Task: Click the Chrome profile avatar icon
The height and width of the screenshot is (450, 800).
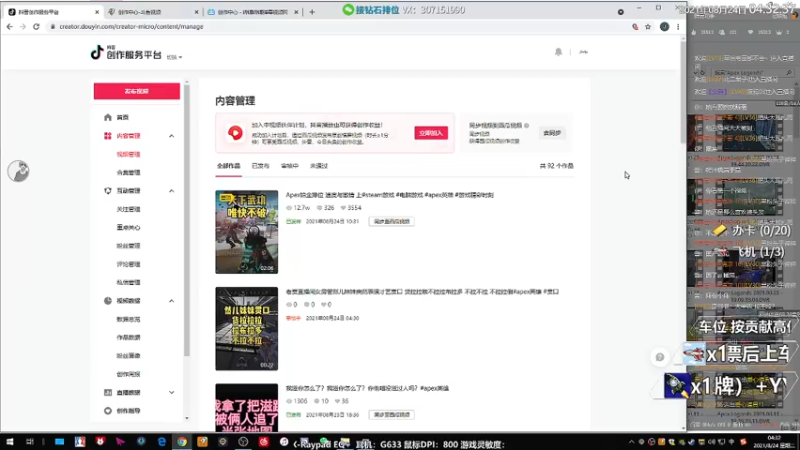Action: click(664, 27)
